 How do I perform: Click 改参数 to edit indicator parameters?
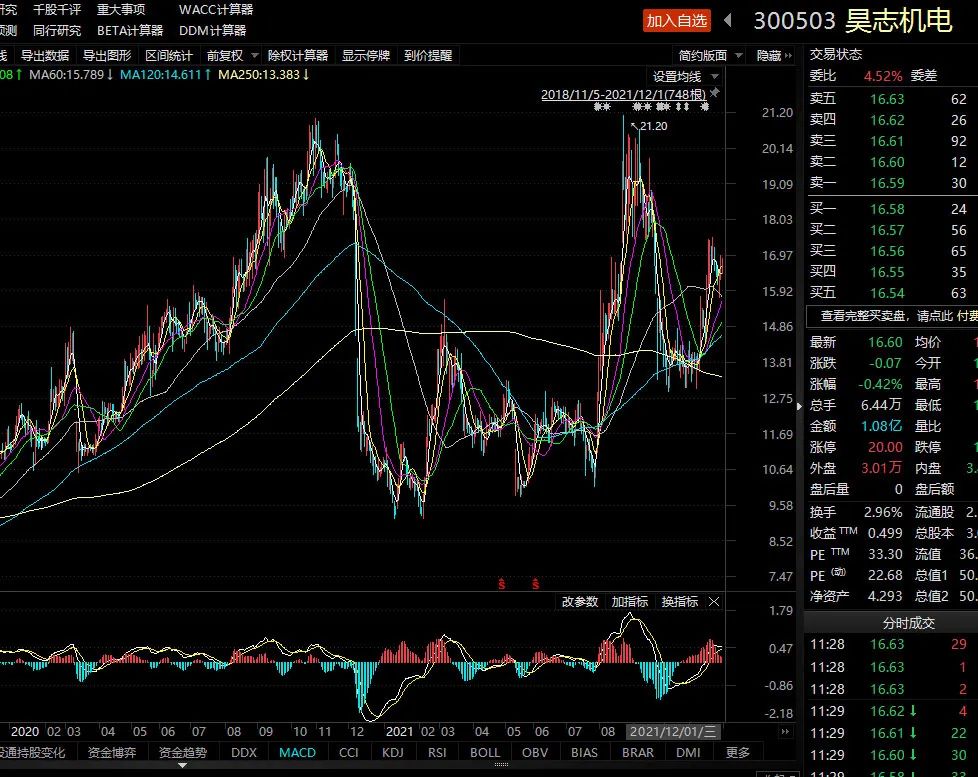580,602
